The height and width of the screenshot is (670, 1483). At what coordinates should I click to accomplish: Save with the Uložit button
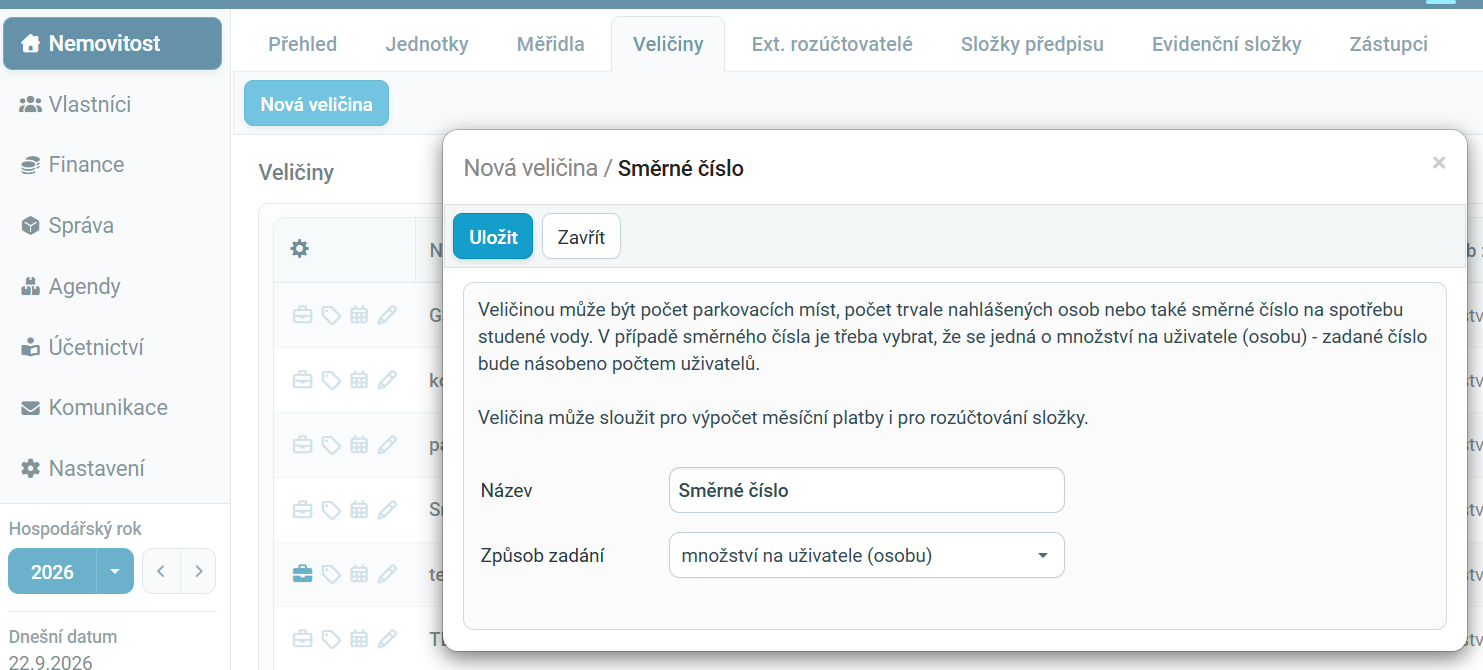tap(493, 237)
